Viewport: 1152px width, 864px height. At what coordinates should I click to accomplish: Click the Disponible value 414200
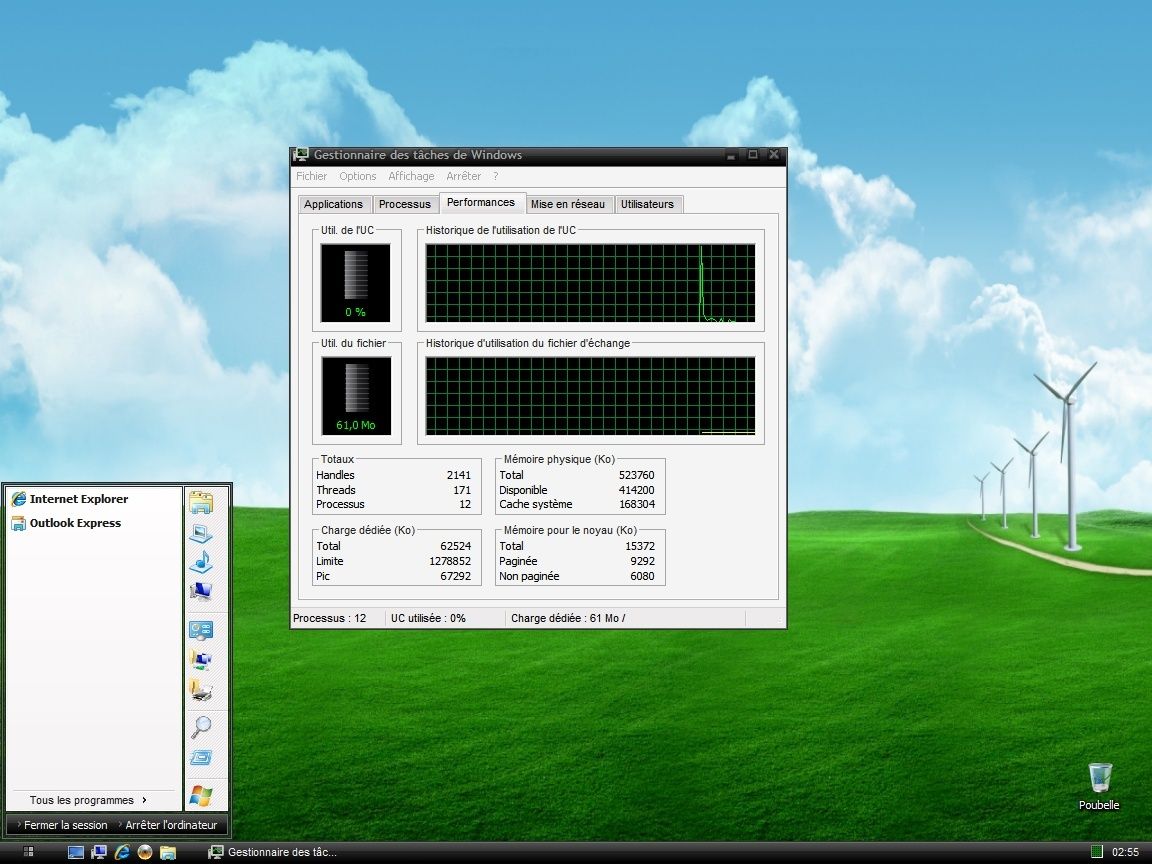coord(636,490)
